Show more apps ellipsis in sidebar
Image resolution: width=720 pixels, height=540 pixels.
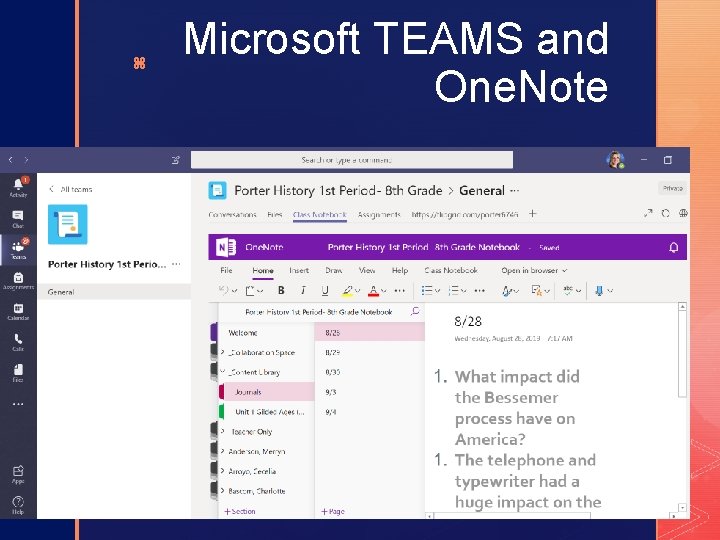18,404
